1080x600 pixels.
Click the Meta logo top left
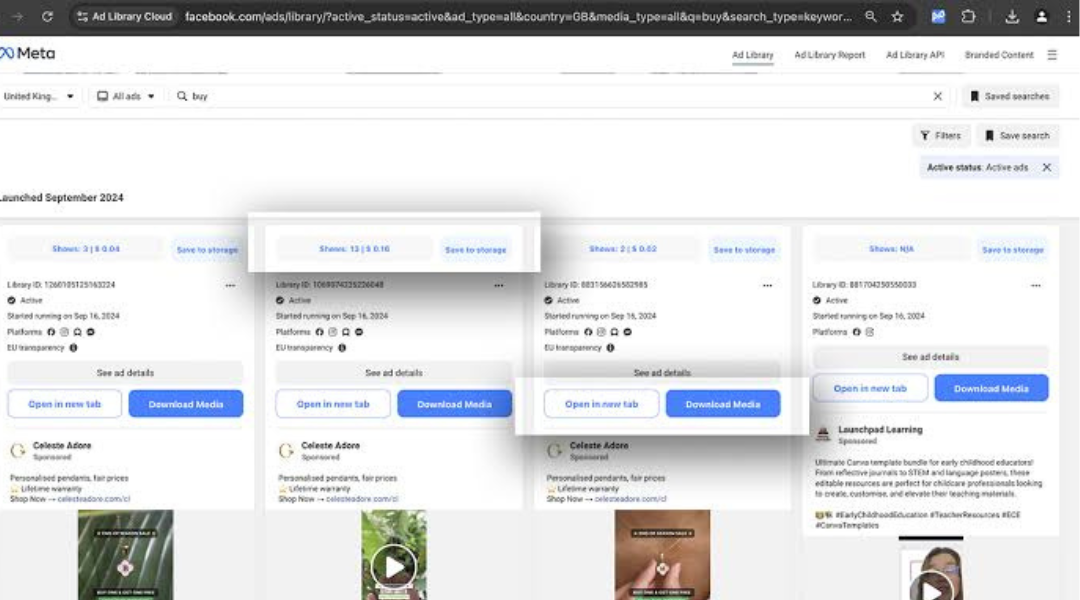coord(26,53)
